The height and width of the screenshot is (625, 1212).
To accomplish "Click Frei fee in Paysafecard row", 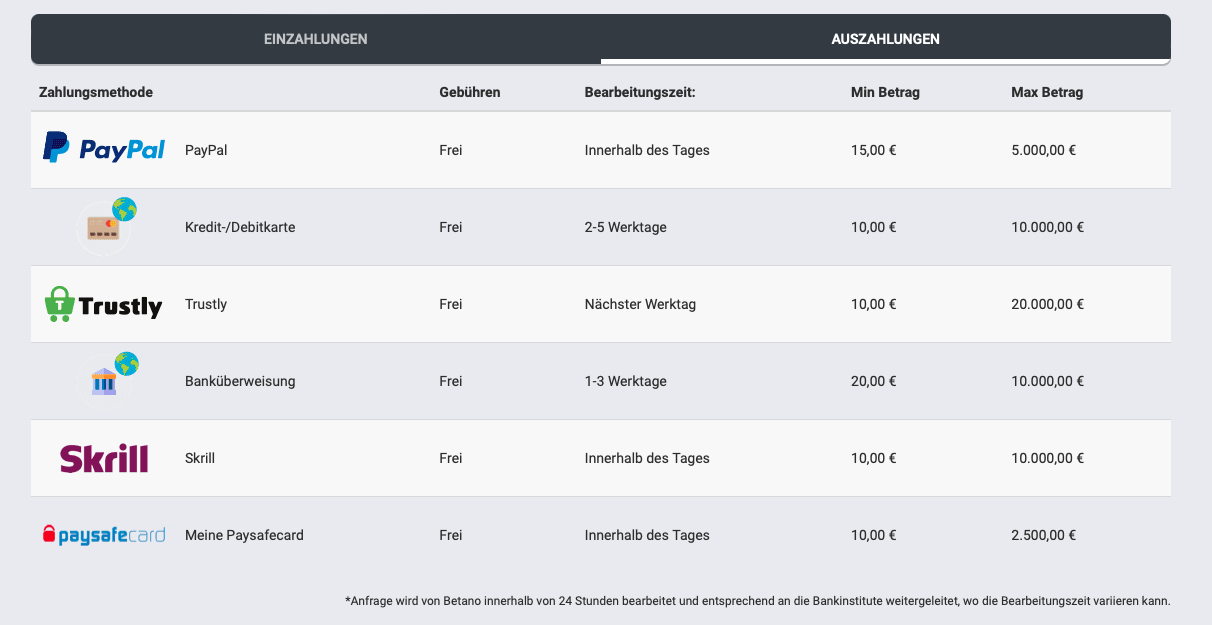I will [x=451, y=535].
